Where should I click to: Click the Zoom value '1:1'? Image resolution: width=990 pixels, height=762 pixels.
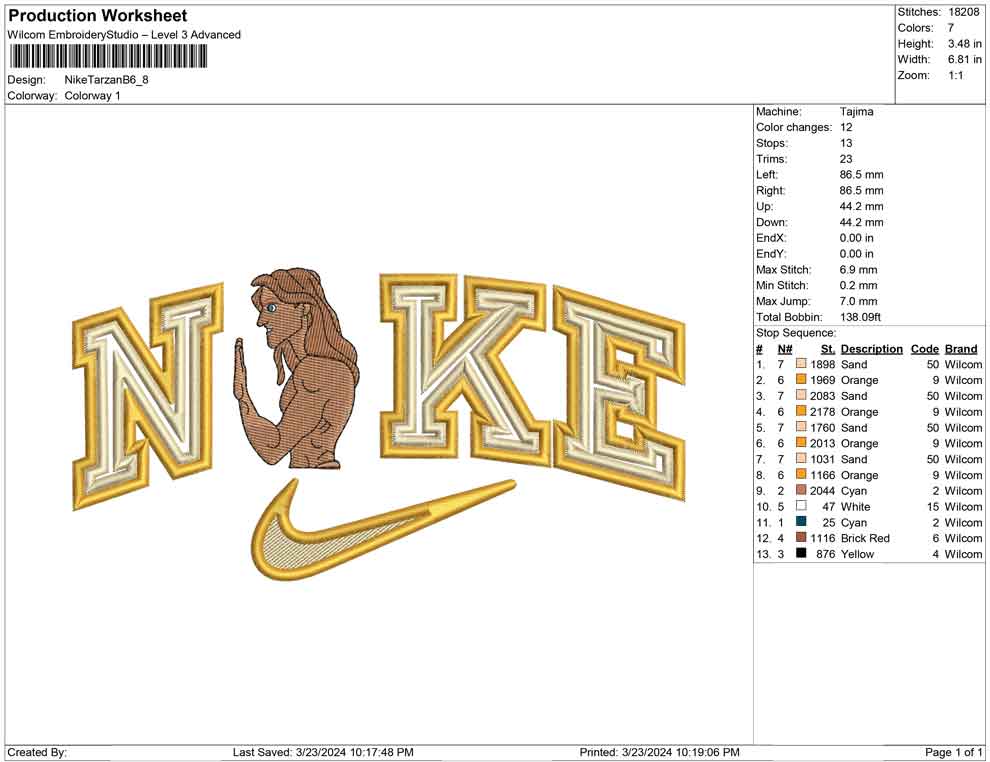(955, 75)
